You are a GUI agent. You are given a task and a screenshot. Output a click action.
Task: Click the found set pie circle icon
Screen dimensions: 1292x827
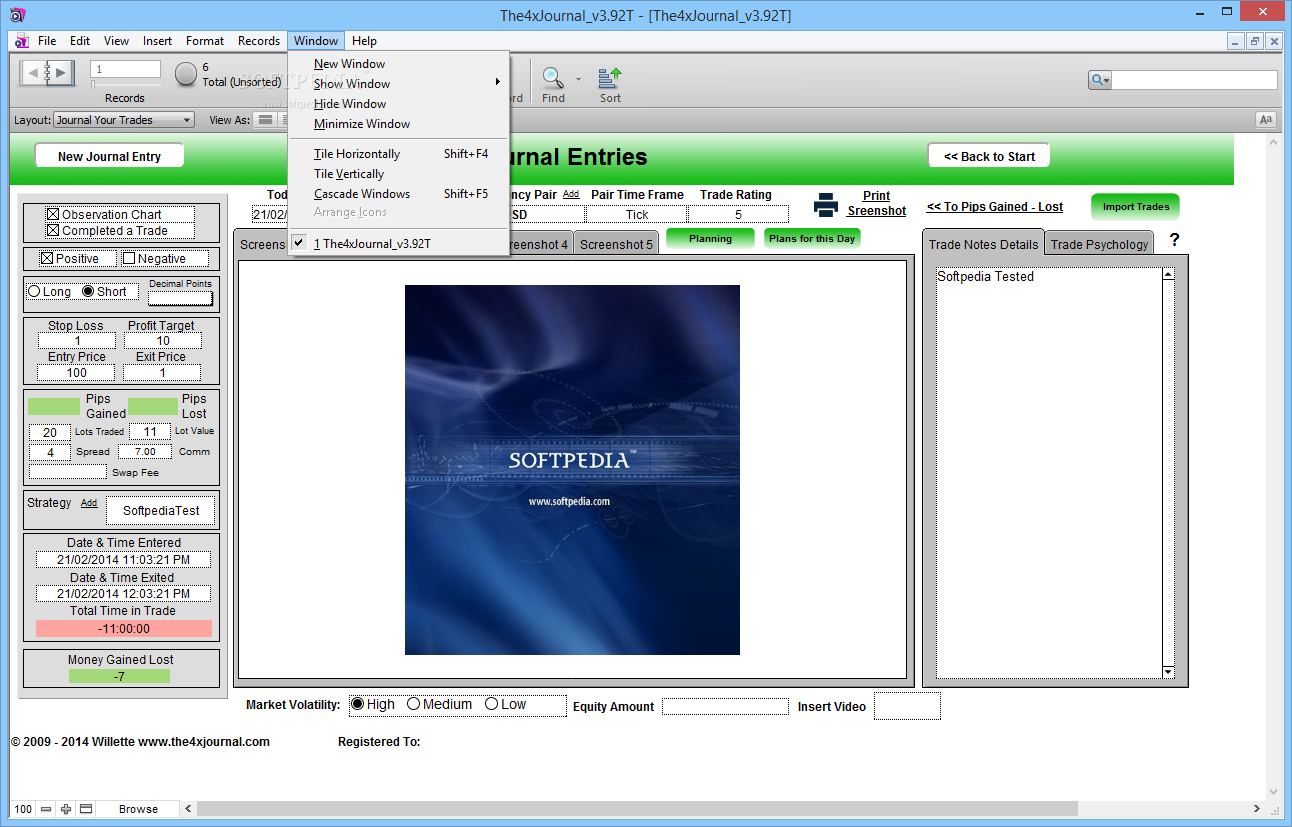pyautogui.click(x=186, y=74)
